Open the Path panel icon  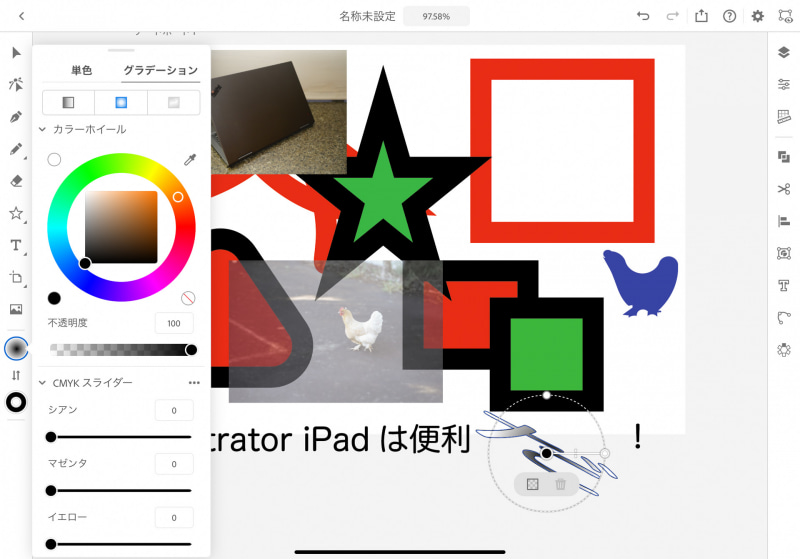pyautogui.click(x=784, y=317)
